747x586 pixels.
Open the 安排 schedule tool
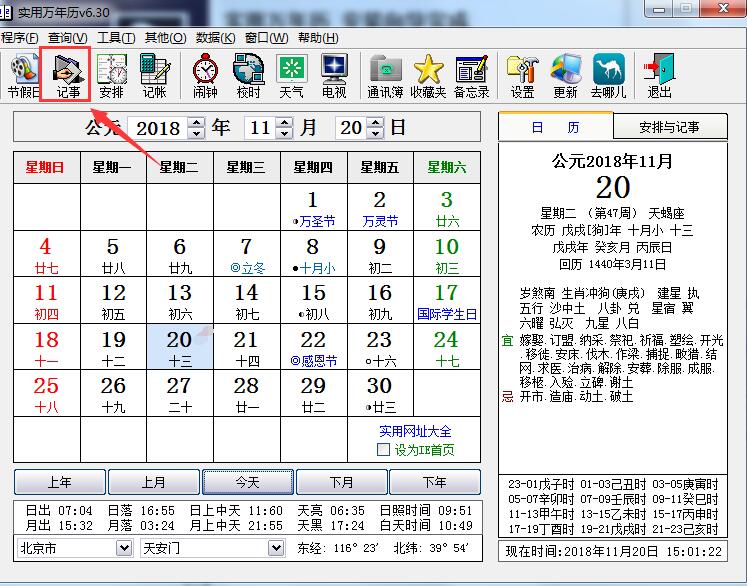[x=111, y=76]
